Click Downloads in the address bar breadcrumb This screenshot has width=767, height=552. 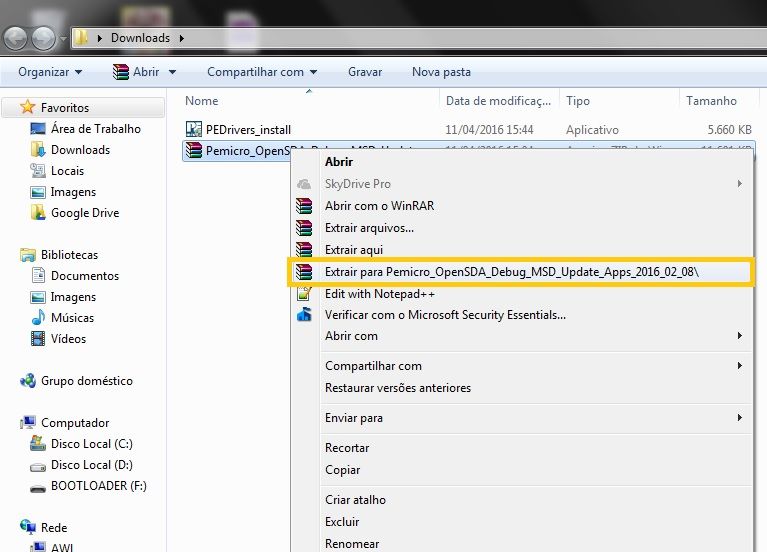(140, 38)
